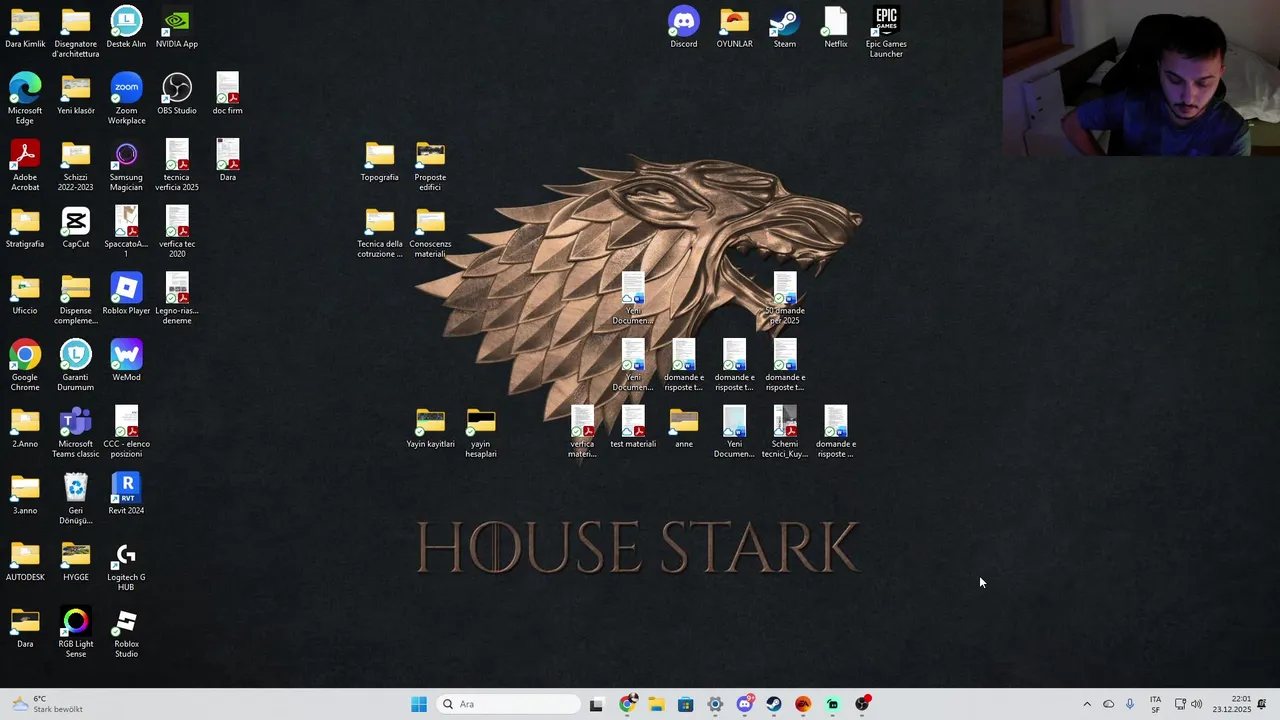Open the AUTODESK folder
Image resolution: width=1280 pixels, height=720 pixels.
(x=25, y=561)
